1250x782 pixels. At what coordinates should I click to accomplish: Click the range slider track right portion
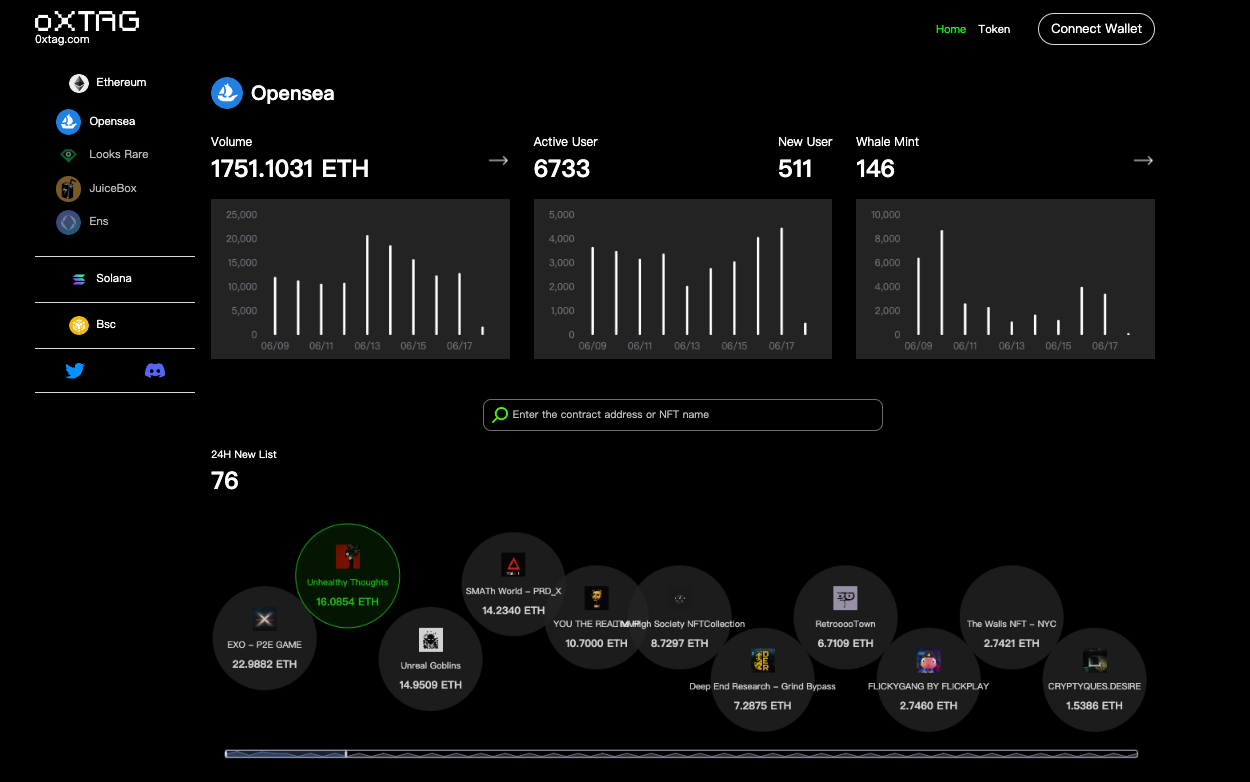point(742,754)
